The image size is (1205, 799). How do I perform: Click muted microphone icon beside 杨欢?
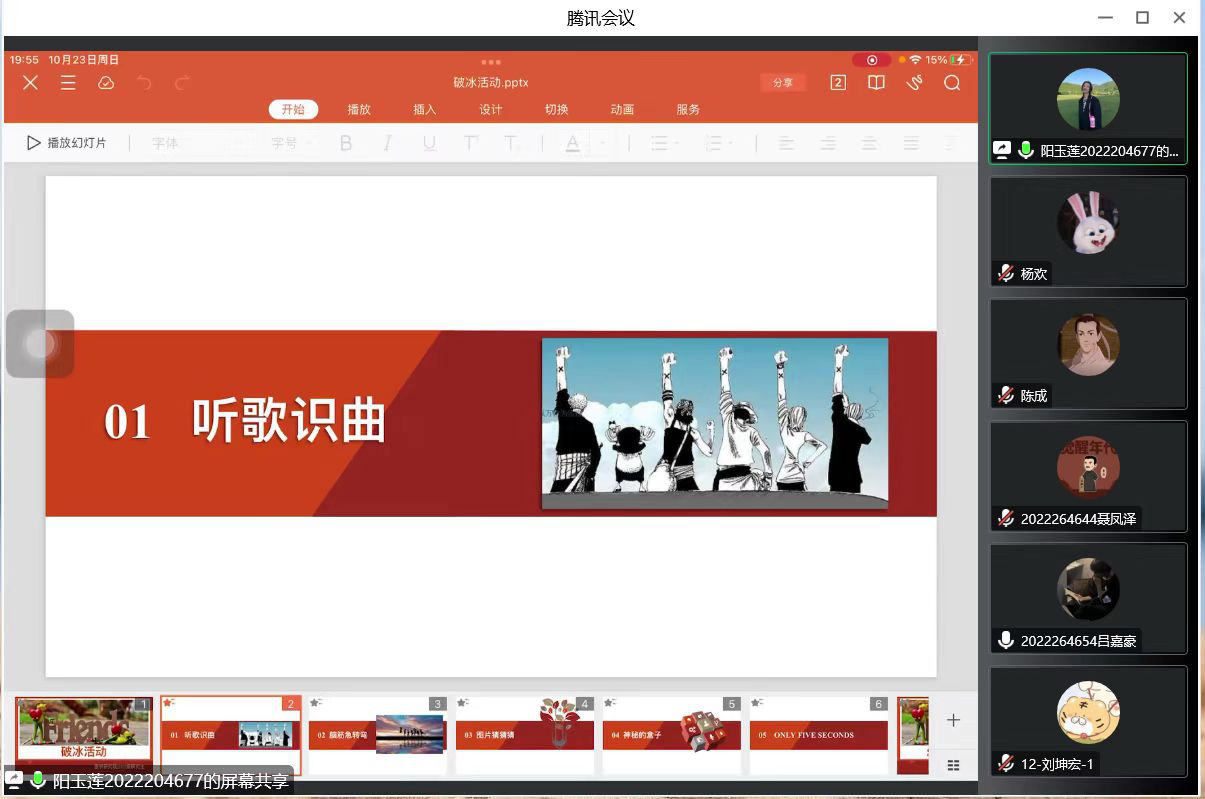(x=1006, y=273)
